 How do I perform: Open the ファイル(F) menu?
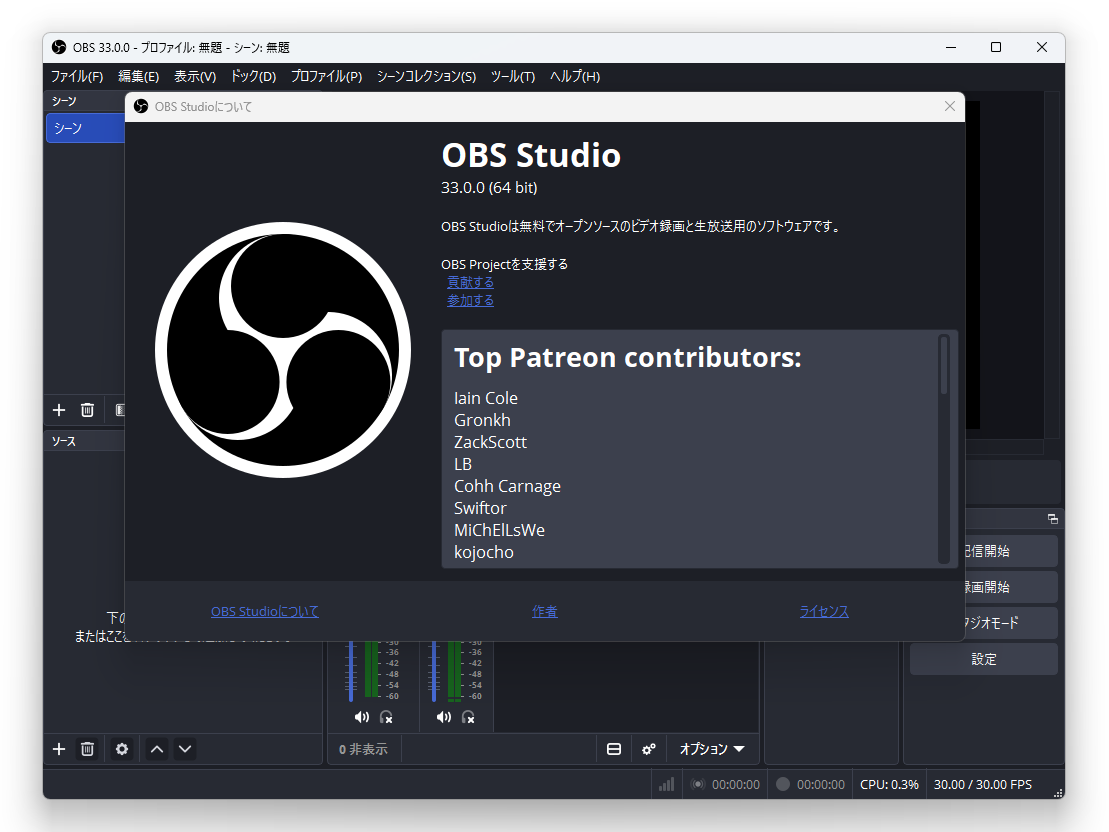click(x=76, y=76)
